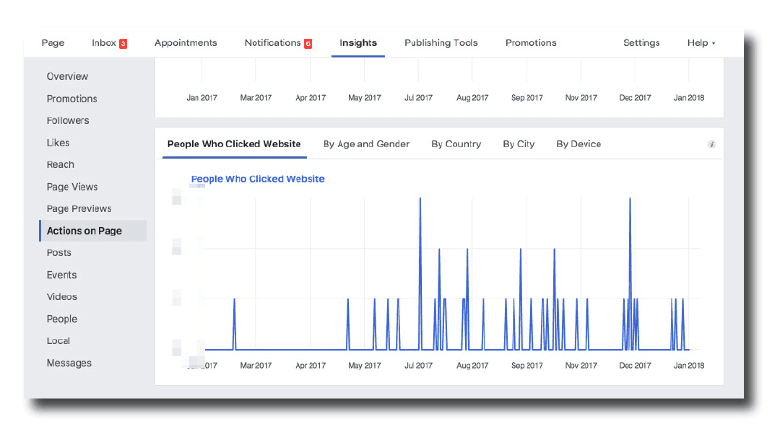View People insights

tap(62, 319)
